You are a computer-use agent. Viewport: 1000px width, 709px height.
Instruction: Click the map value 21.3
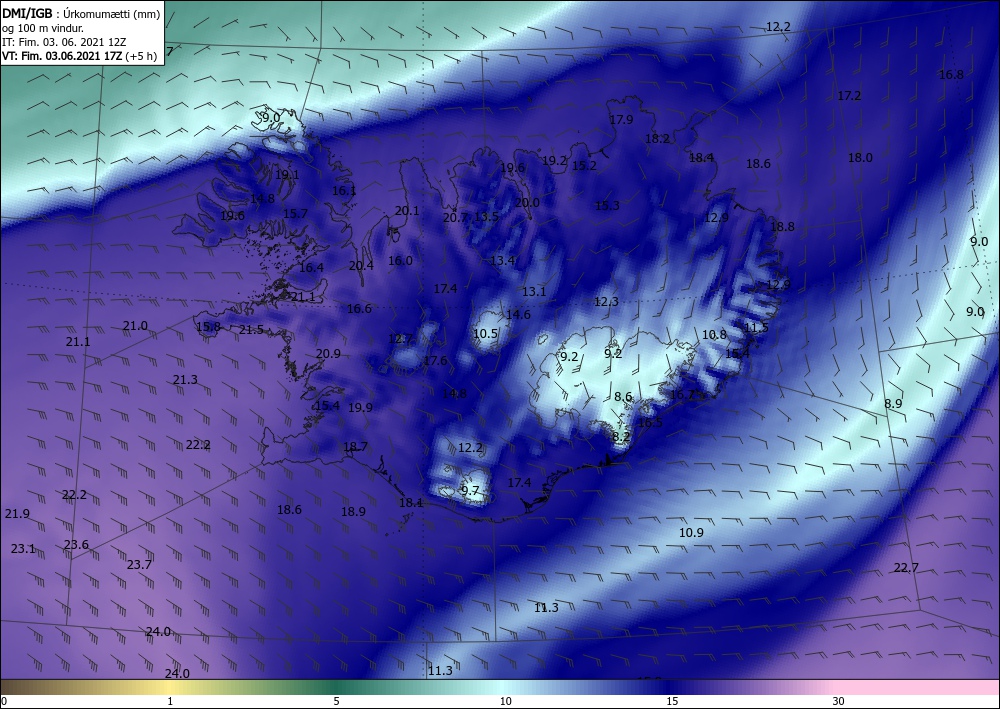tap(185, 380)
